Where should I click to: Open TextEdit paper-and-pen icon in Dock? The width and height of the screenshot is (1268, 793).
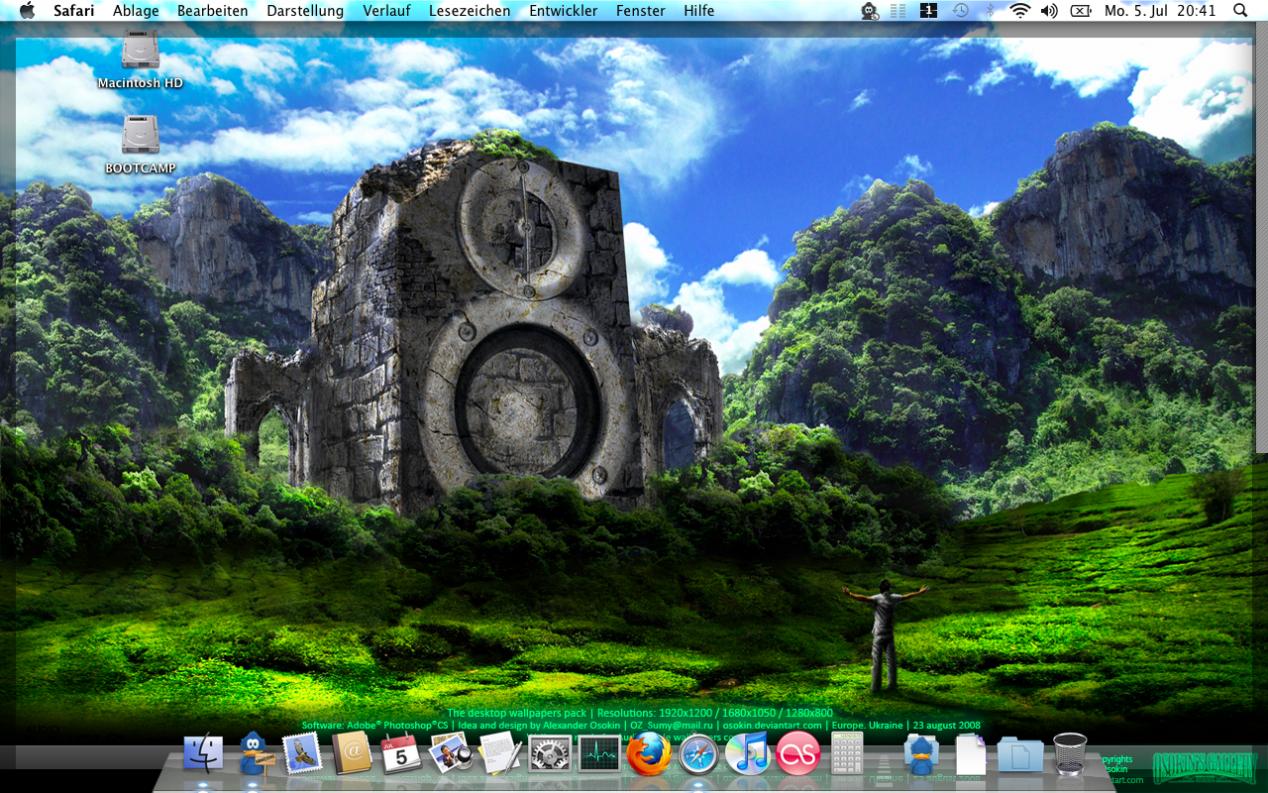pyautogui.click(x=500, y=753)
